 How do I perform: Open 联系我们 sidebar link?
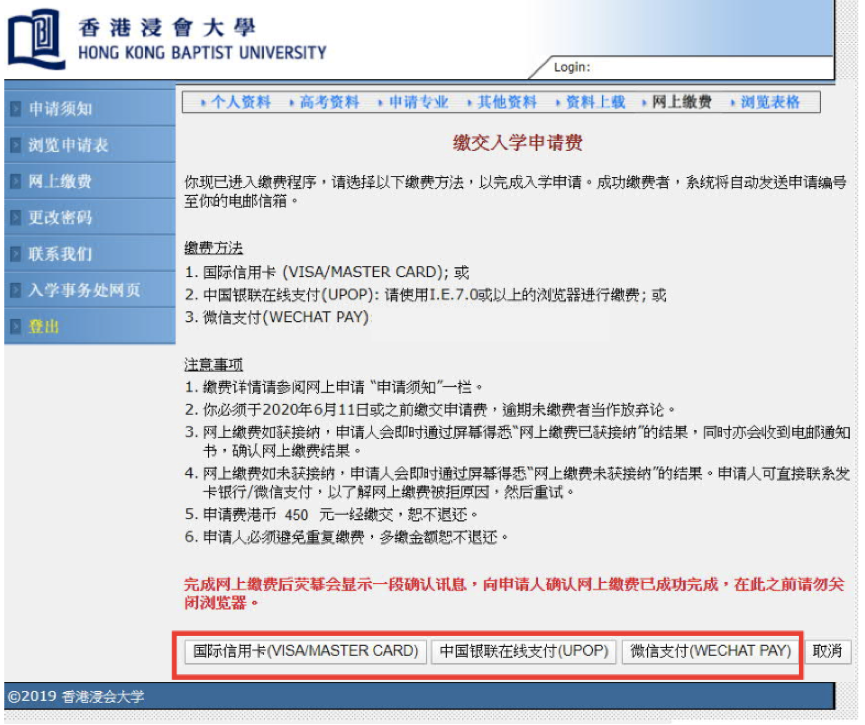(60, 254)
